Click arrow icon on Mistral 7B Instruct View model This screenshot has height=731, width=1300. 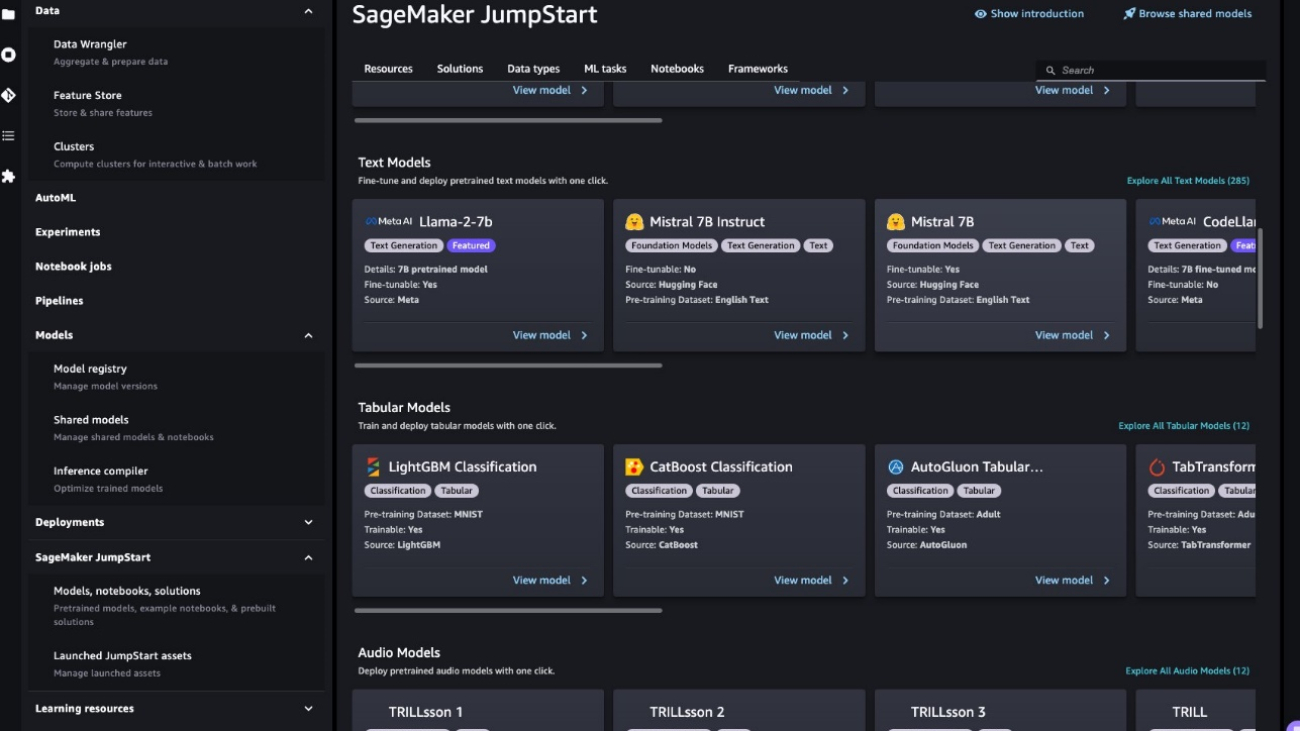pyautogui.click(x=845, y=336)
